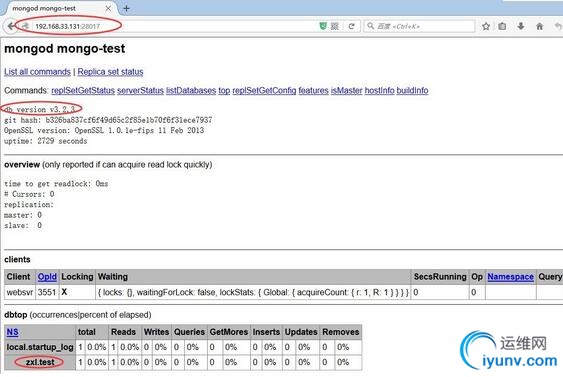The image size is (563, 377).
Task: Click the search magnifier icon
Action: [371, 26]
